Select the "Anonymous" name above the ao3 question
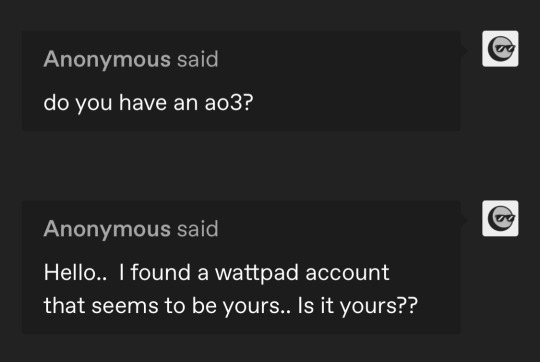The height and width of the screenshot is (362, 540). (107, 60)
